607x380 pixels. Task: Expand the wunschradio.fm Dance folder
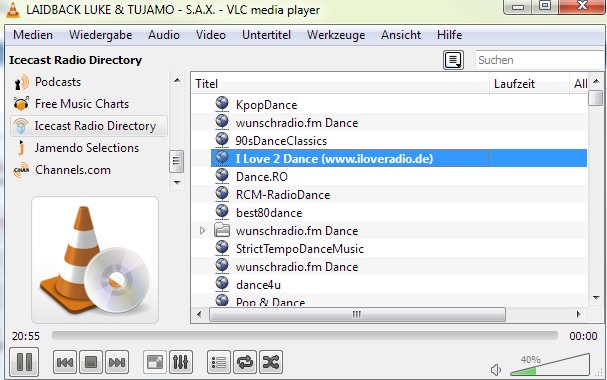(x=202, y=231)
